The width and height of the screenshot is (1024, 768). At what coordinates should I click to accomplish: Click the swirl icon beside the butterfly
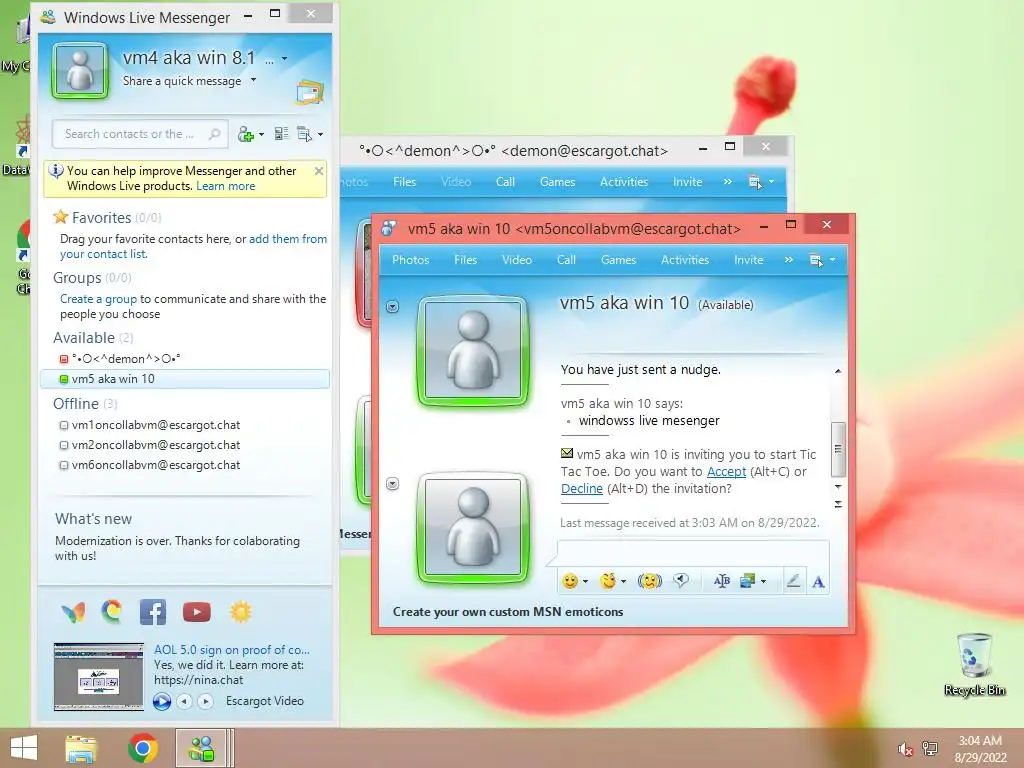(112, 612)
